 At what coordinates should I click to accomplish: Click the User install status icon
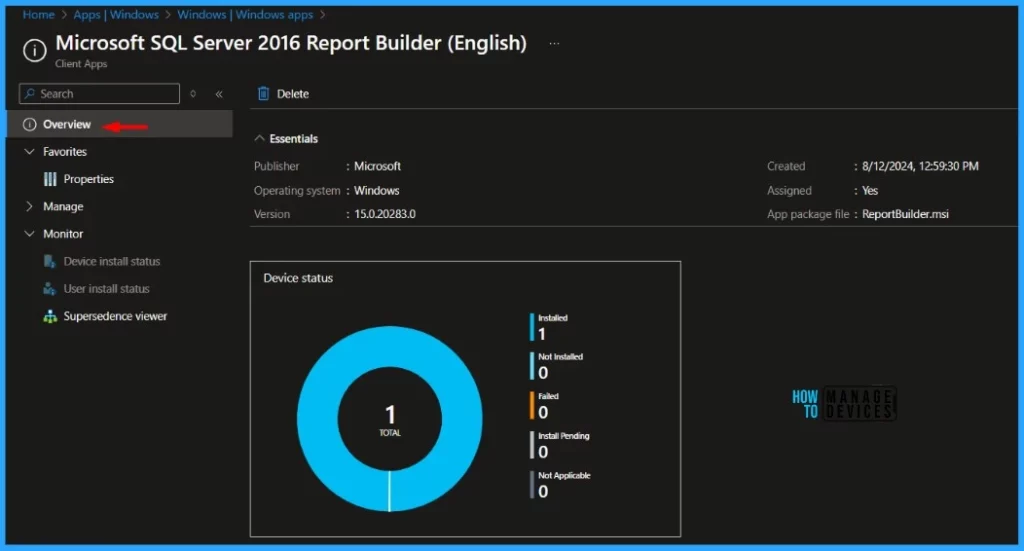(50, 289)
